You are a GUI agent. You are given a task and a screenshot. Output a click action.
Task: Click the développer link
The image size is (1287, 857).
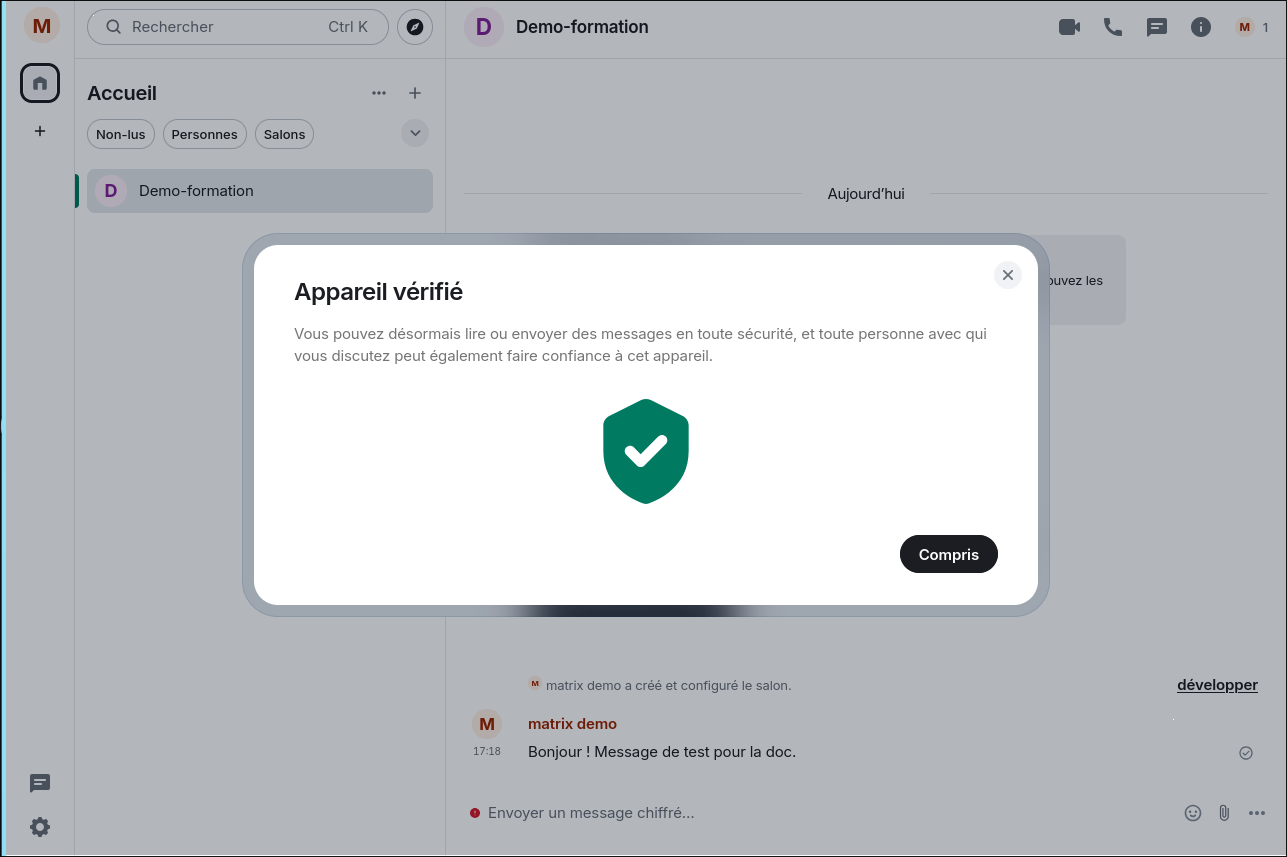coord(1217,685)
